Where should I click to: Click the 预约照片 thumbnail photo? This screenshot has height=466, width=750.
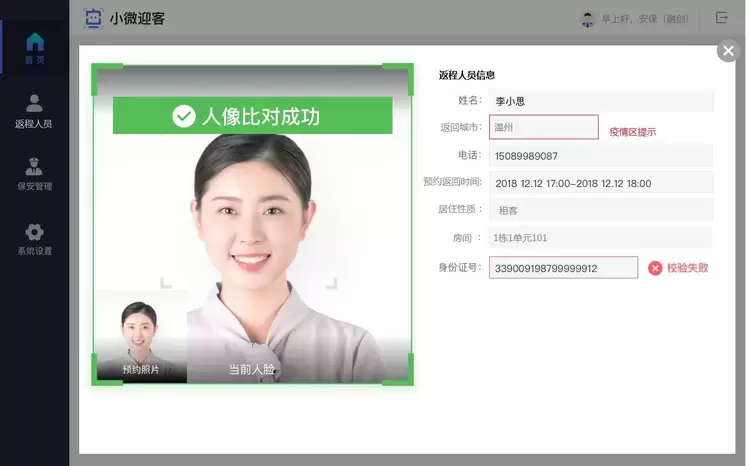pos(140,337)
